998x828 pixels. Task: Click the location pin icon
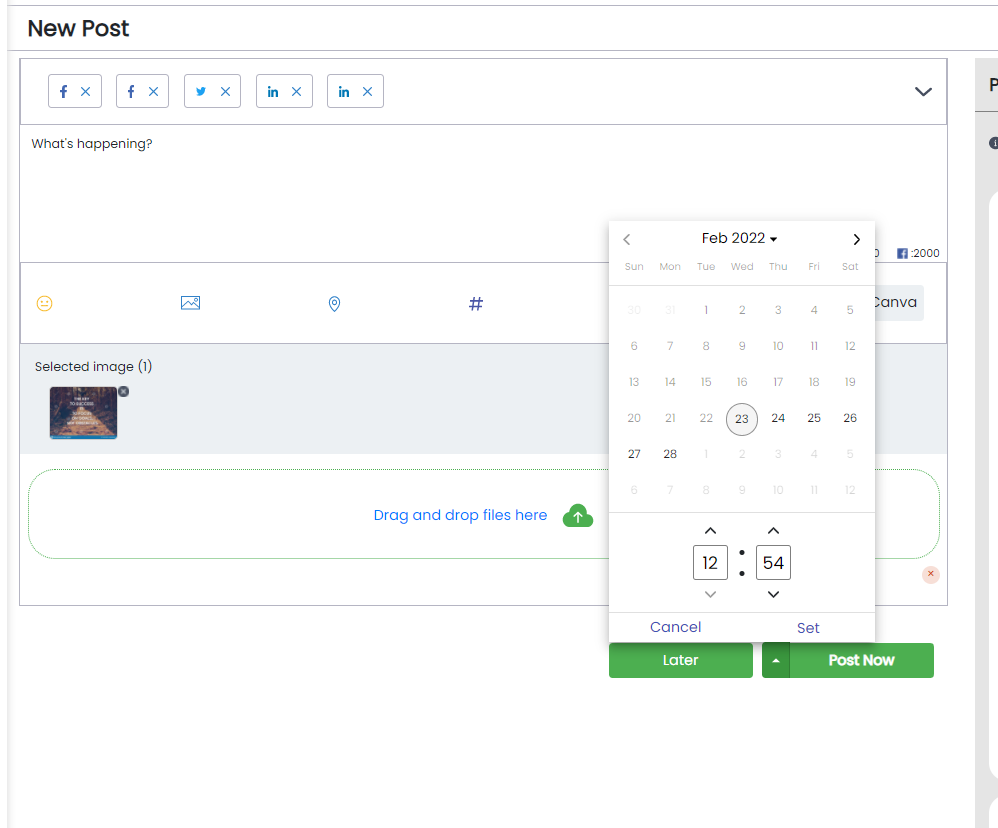click(x=334, y=303)
